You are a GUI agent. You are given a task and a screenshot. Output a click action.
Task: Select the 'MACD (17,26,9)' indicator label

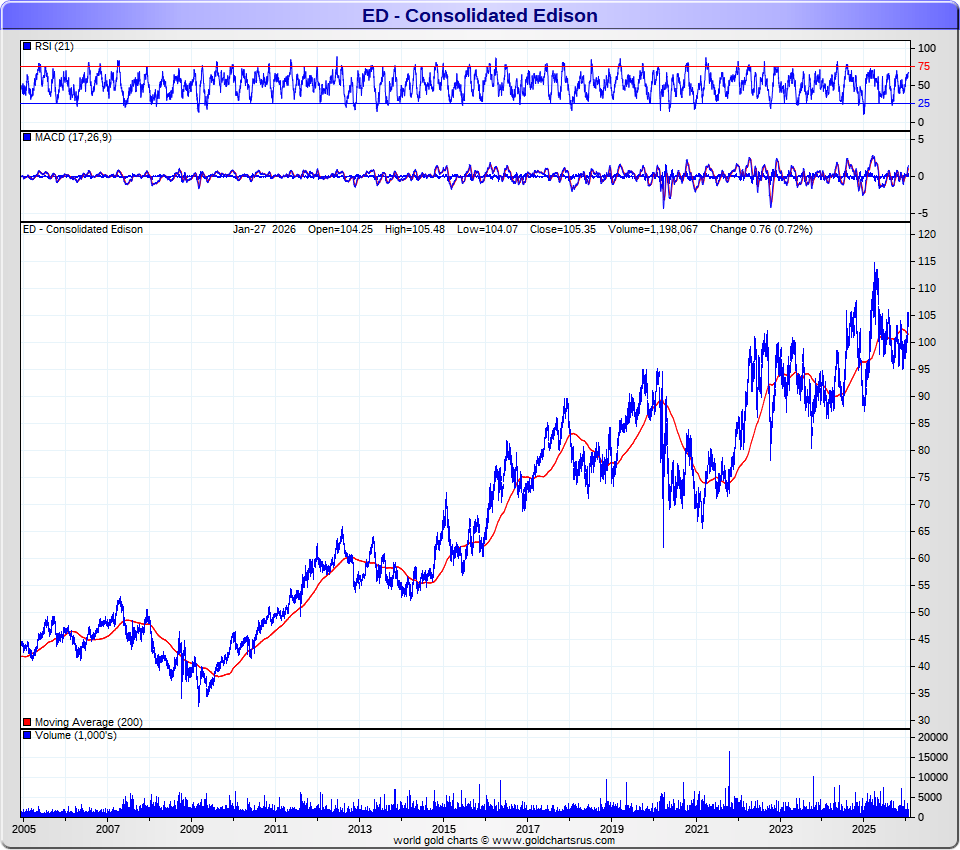[73, 137]
